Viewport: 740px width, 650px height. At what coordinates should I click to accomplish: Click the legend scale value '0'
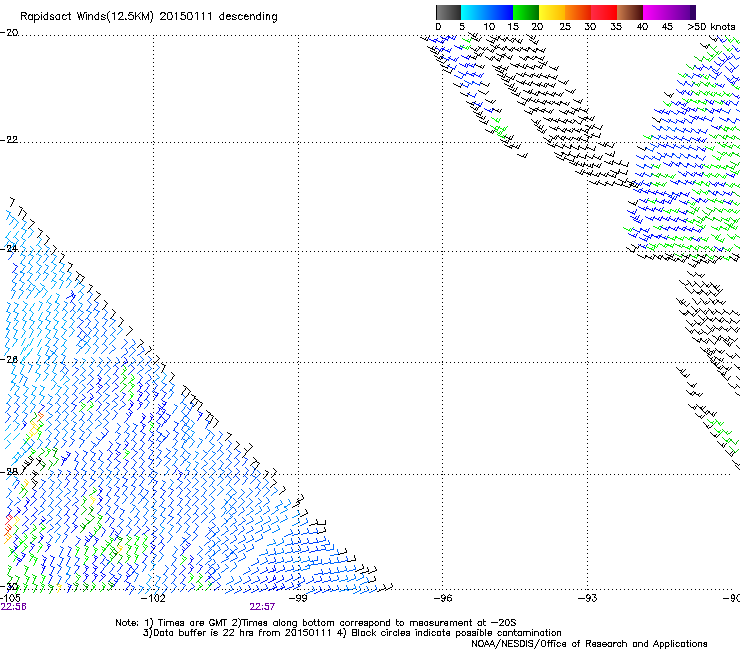438,27
